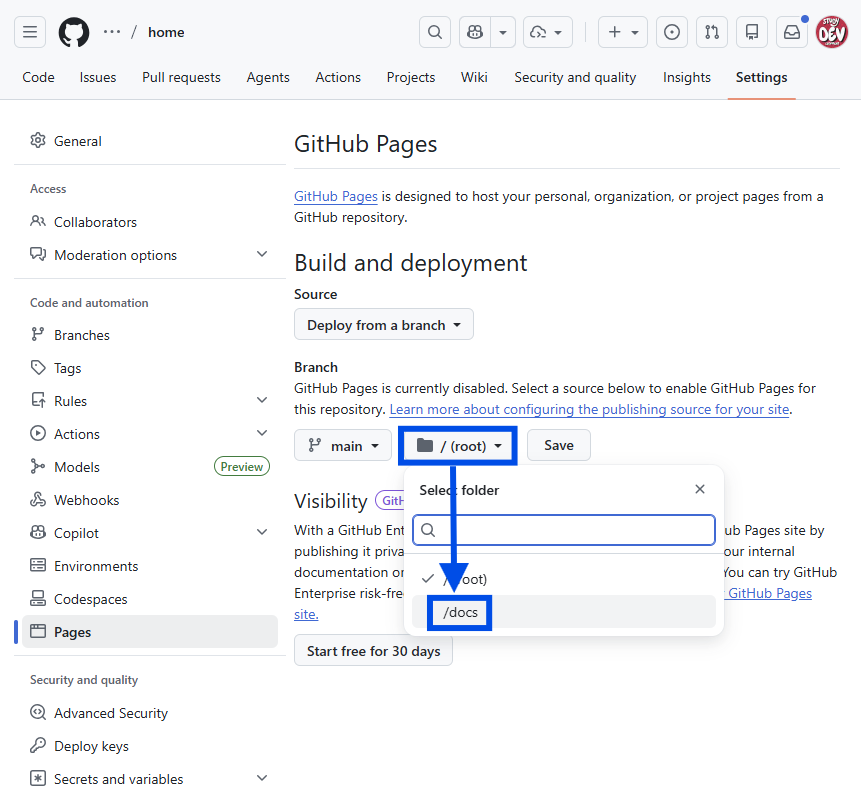Switch to the Actions tab

click(338, 77)
